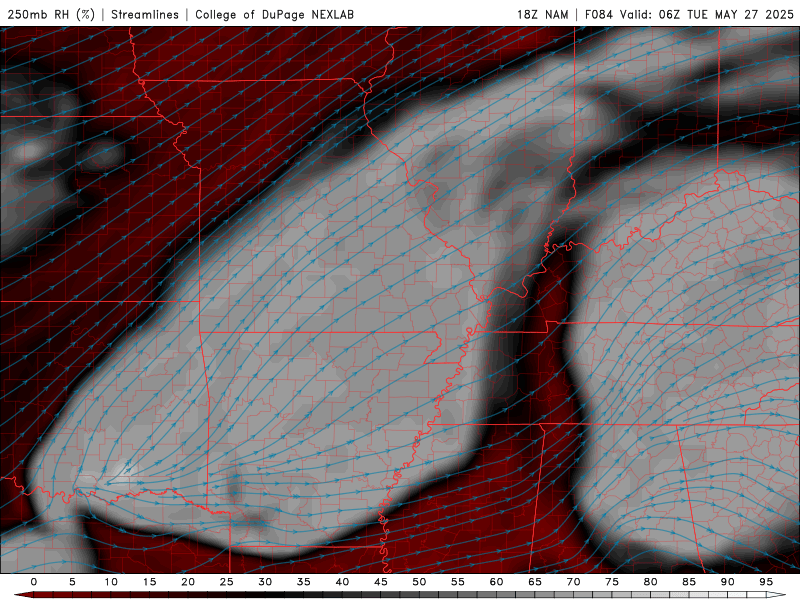This screenshot has height=600, width=800.
Task: Select the "18Z NAM" model run label
Action: click(543, 14)
